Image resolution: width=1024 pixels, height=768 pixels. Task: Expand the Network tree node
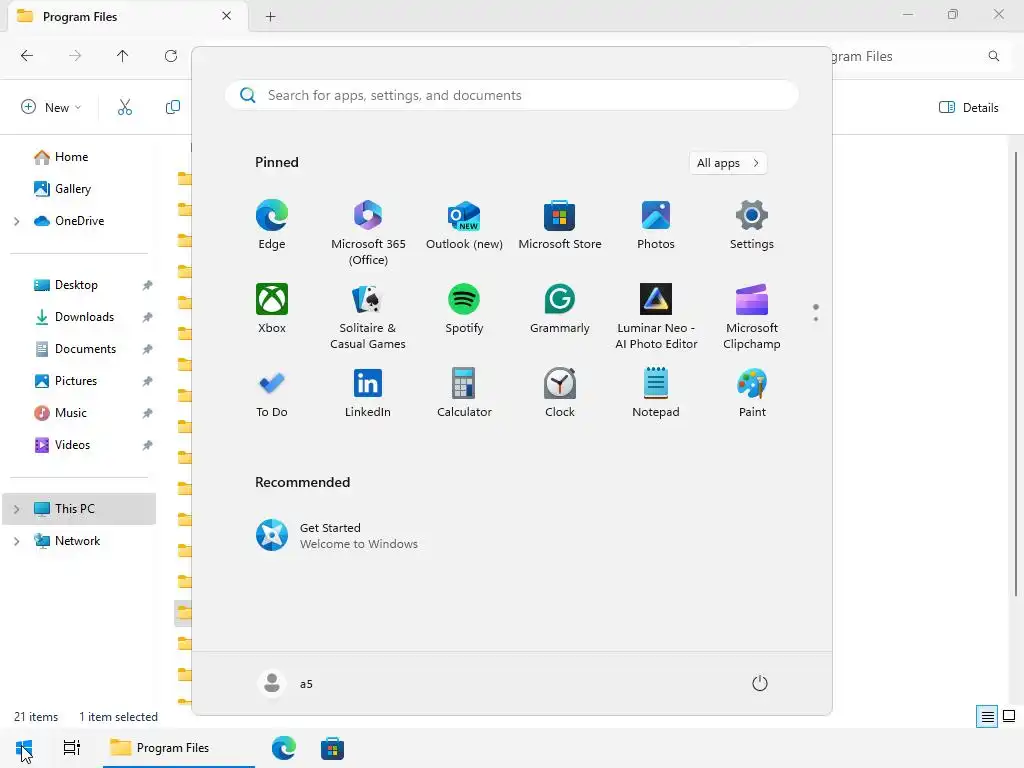16,541
